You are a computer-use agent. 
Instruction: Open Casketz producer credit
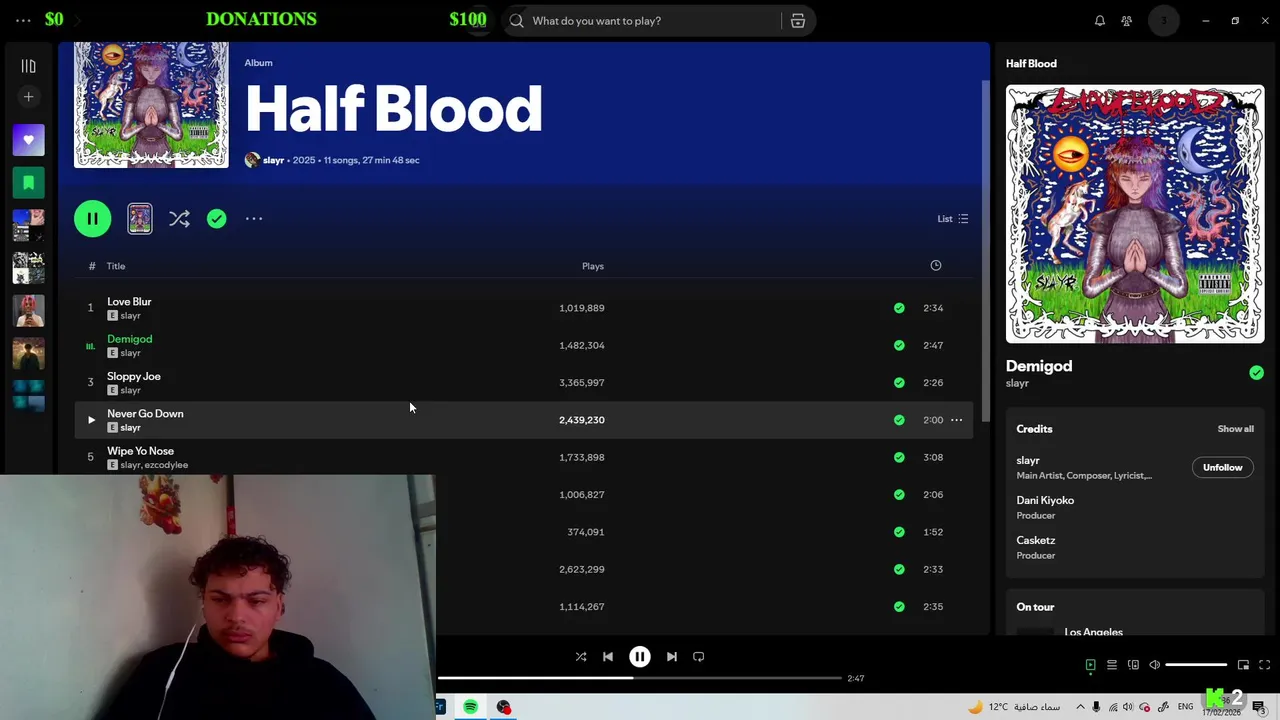pos(1036,540)
